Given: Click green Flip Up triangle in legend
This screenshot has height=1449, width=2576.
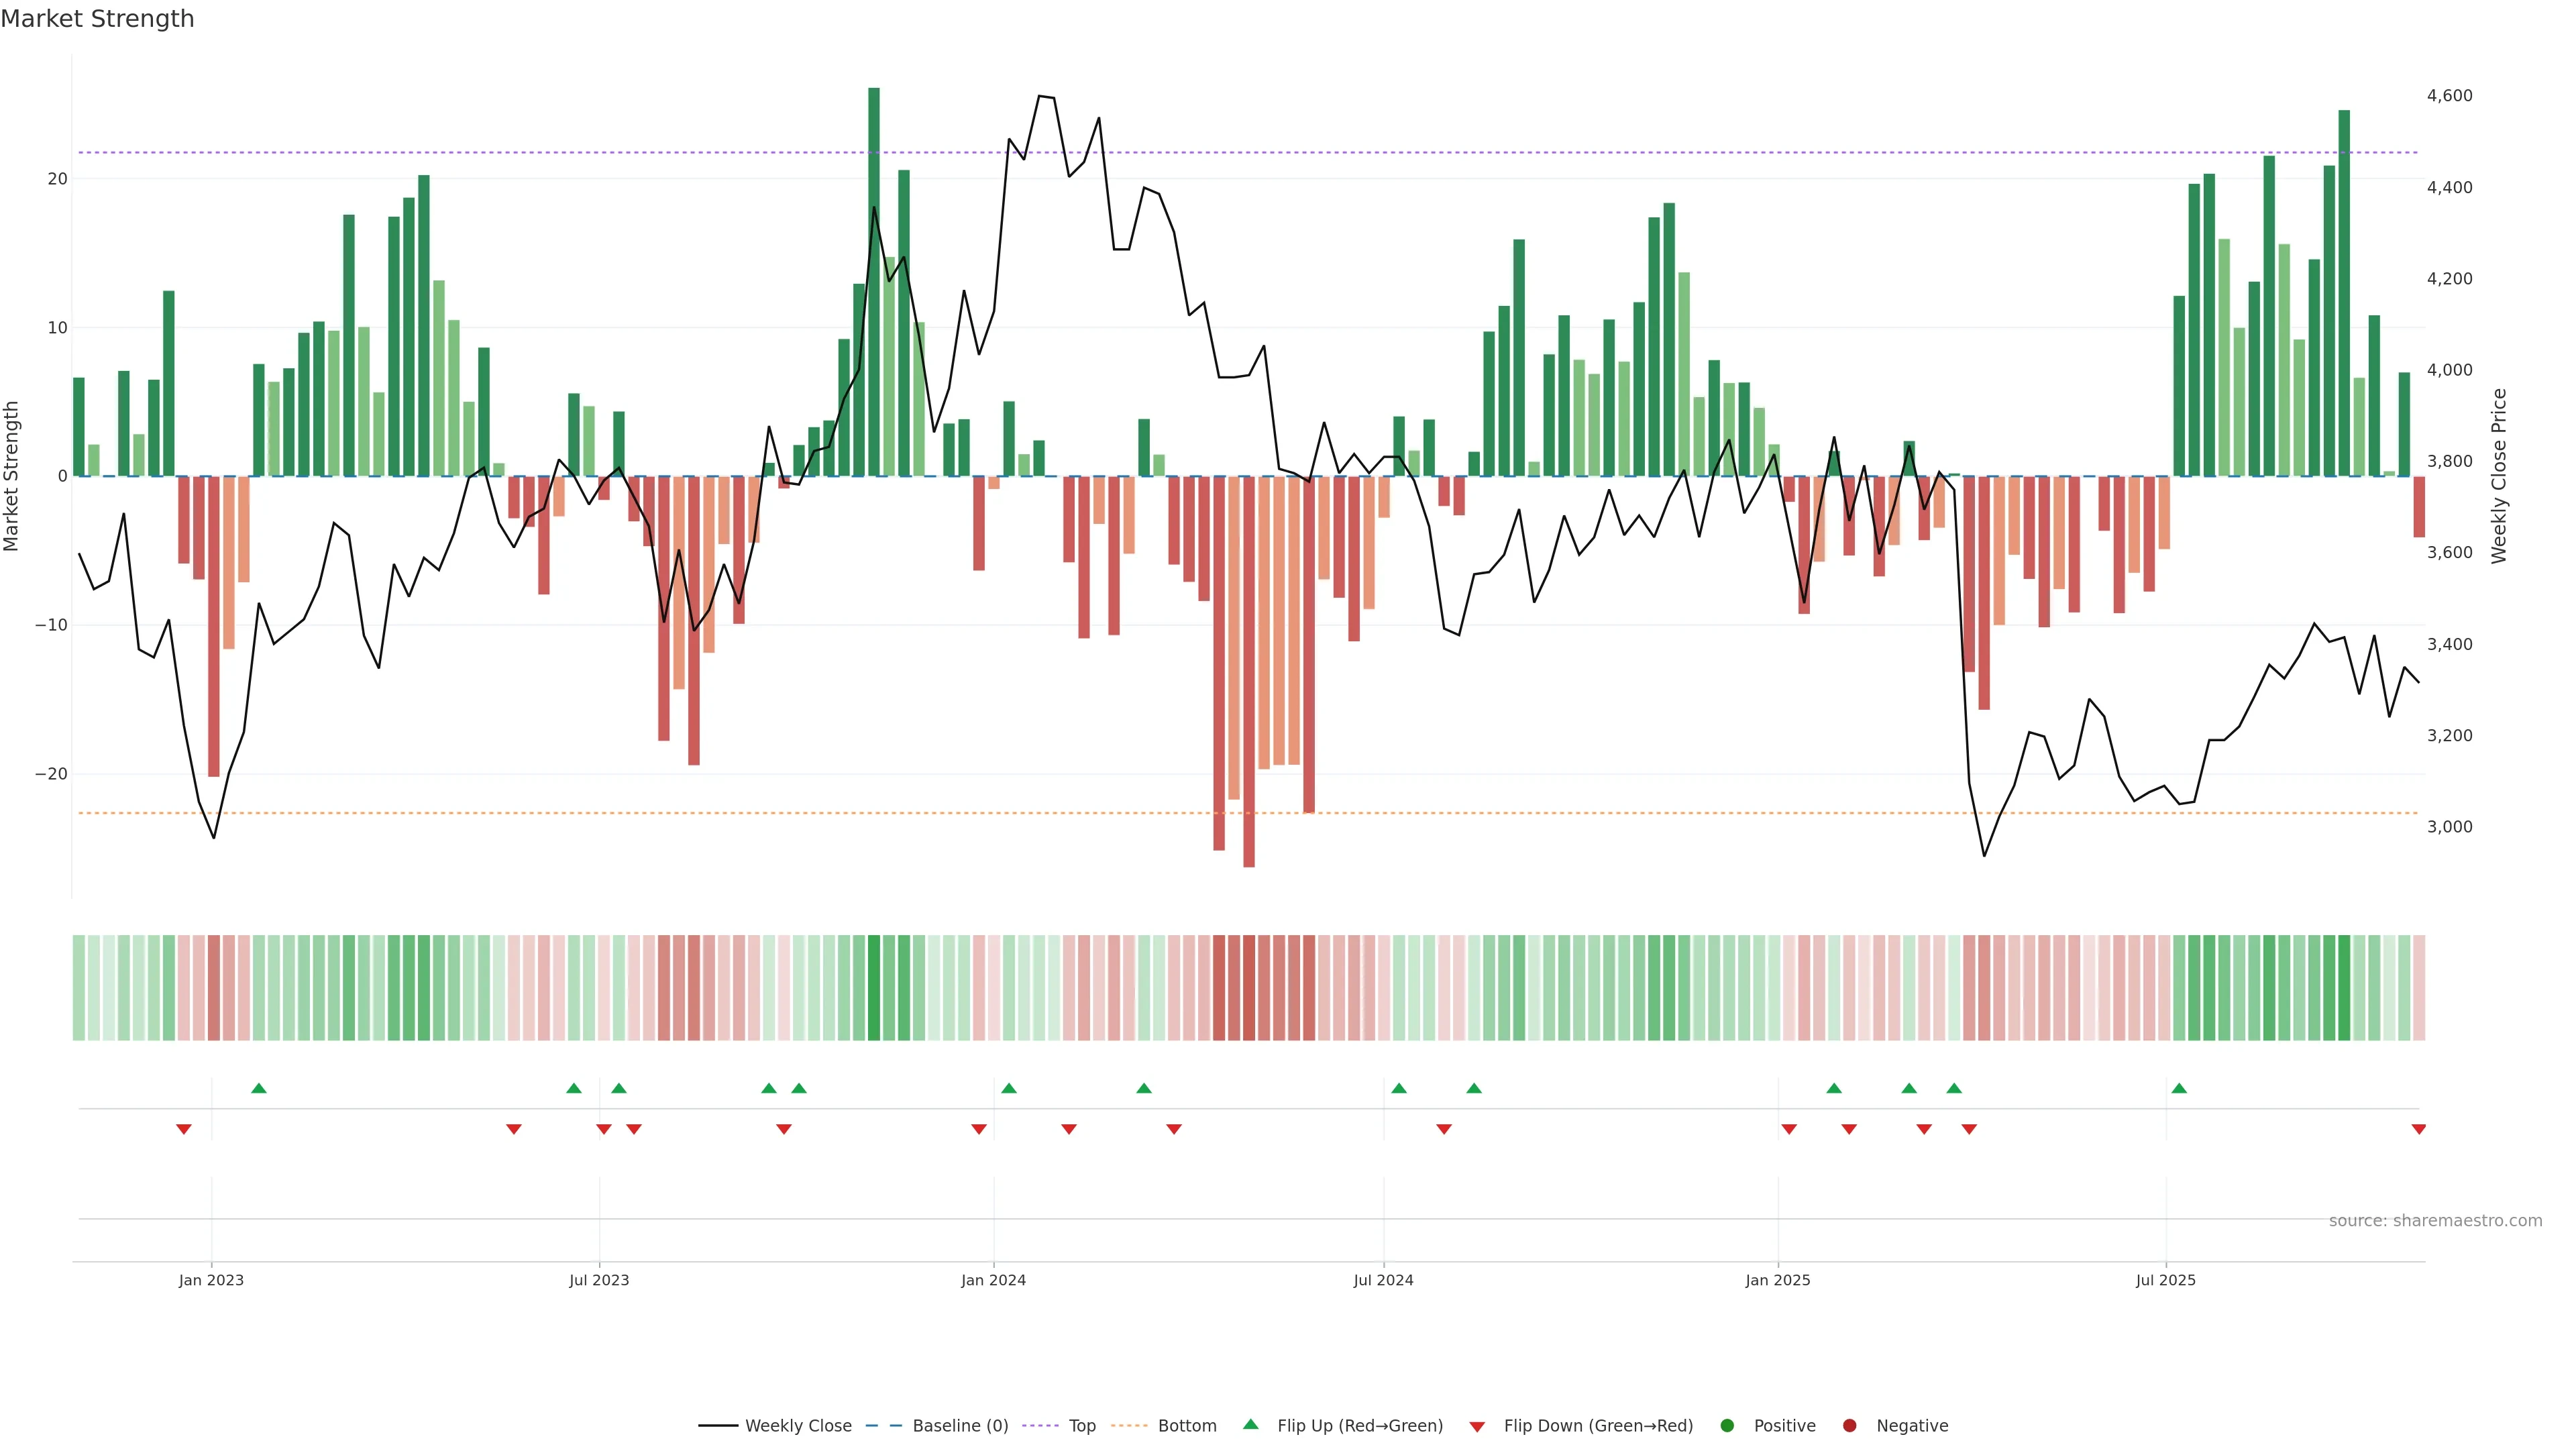Looking at the screenshot, I should (1250, 1424).
